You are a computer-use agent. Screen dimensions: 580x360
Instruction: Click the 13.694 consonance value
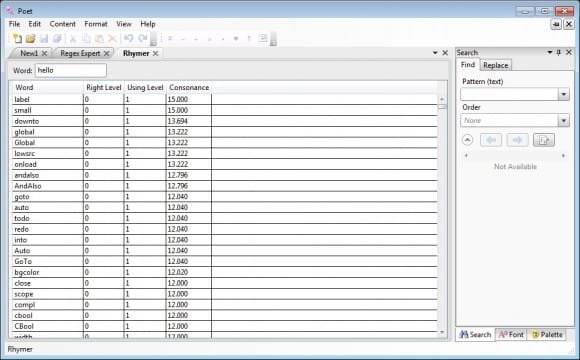(178, 121)
